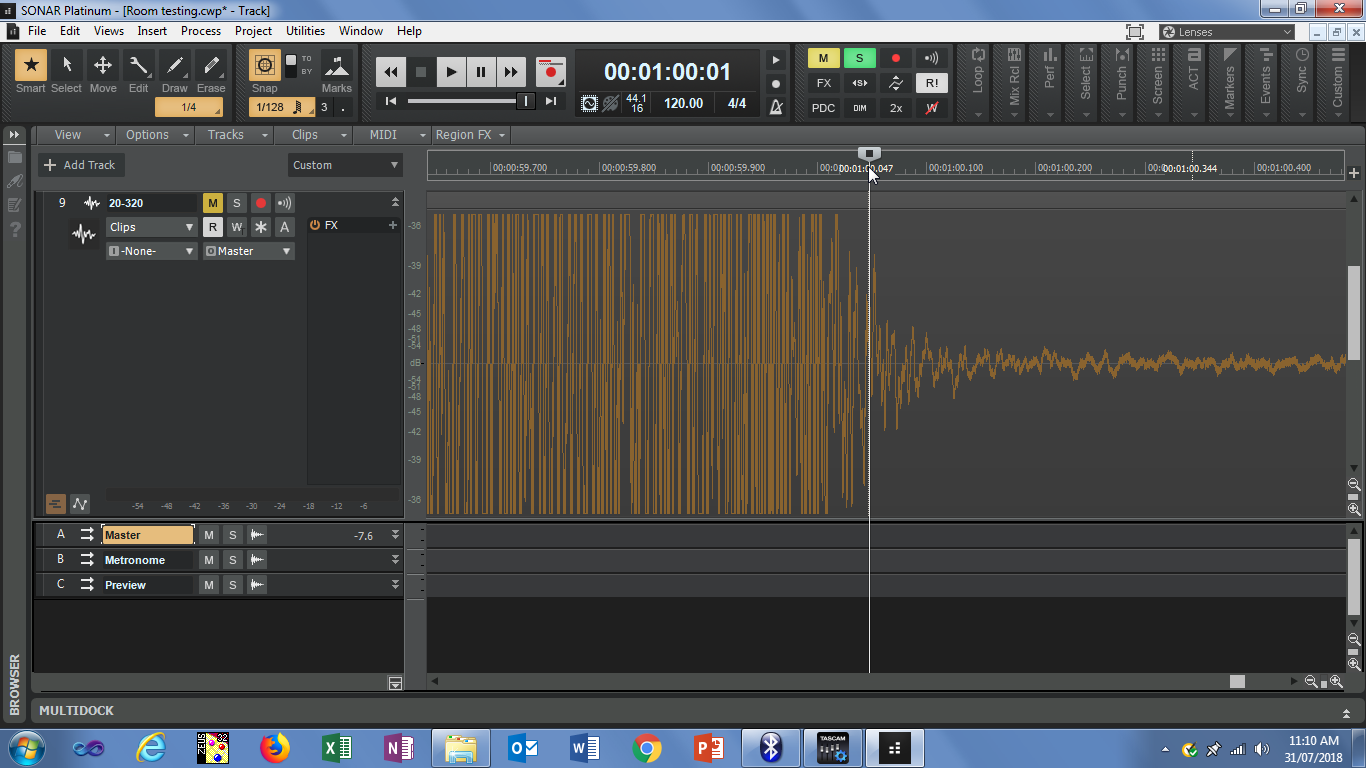The width and height of the screenshot is (1366, 768).
Task: Choose the Select tool arrow
Action: point(67,66)
